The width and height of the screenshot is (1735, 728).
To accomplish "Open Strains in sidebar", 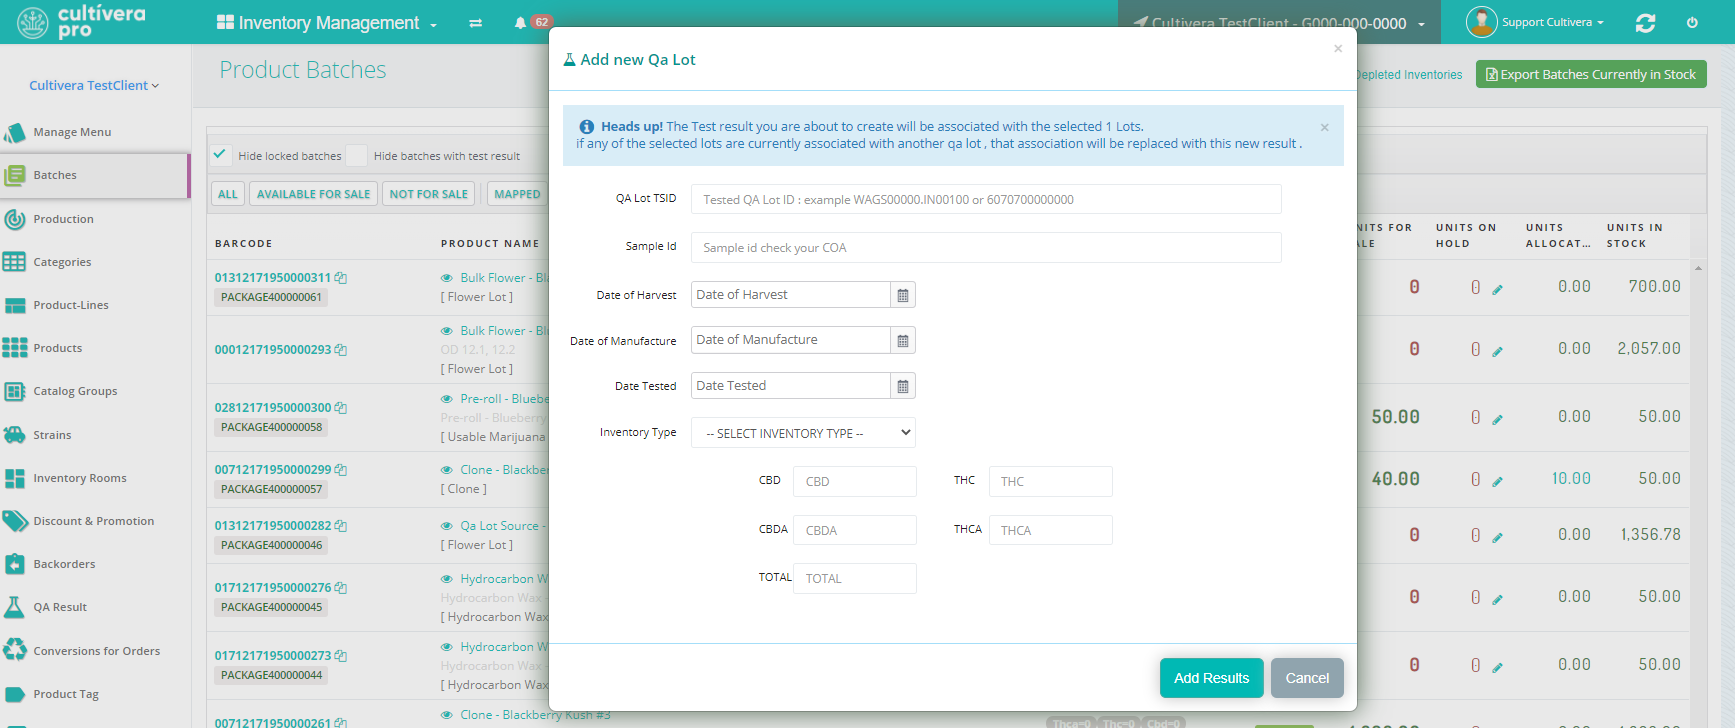I will point(52,435).
